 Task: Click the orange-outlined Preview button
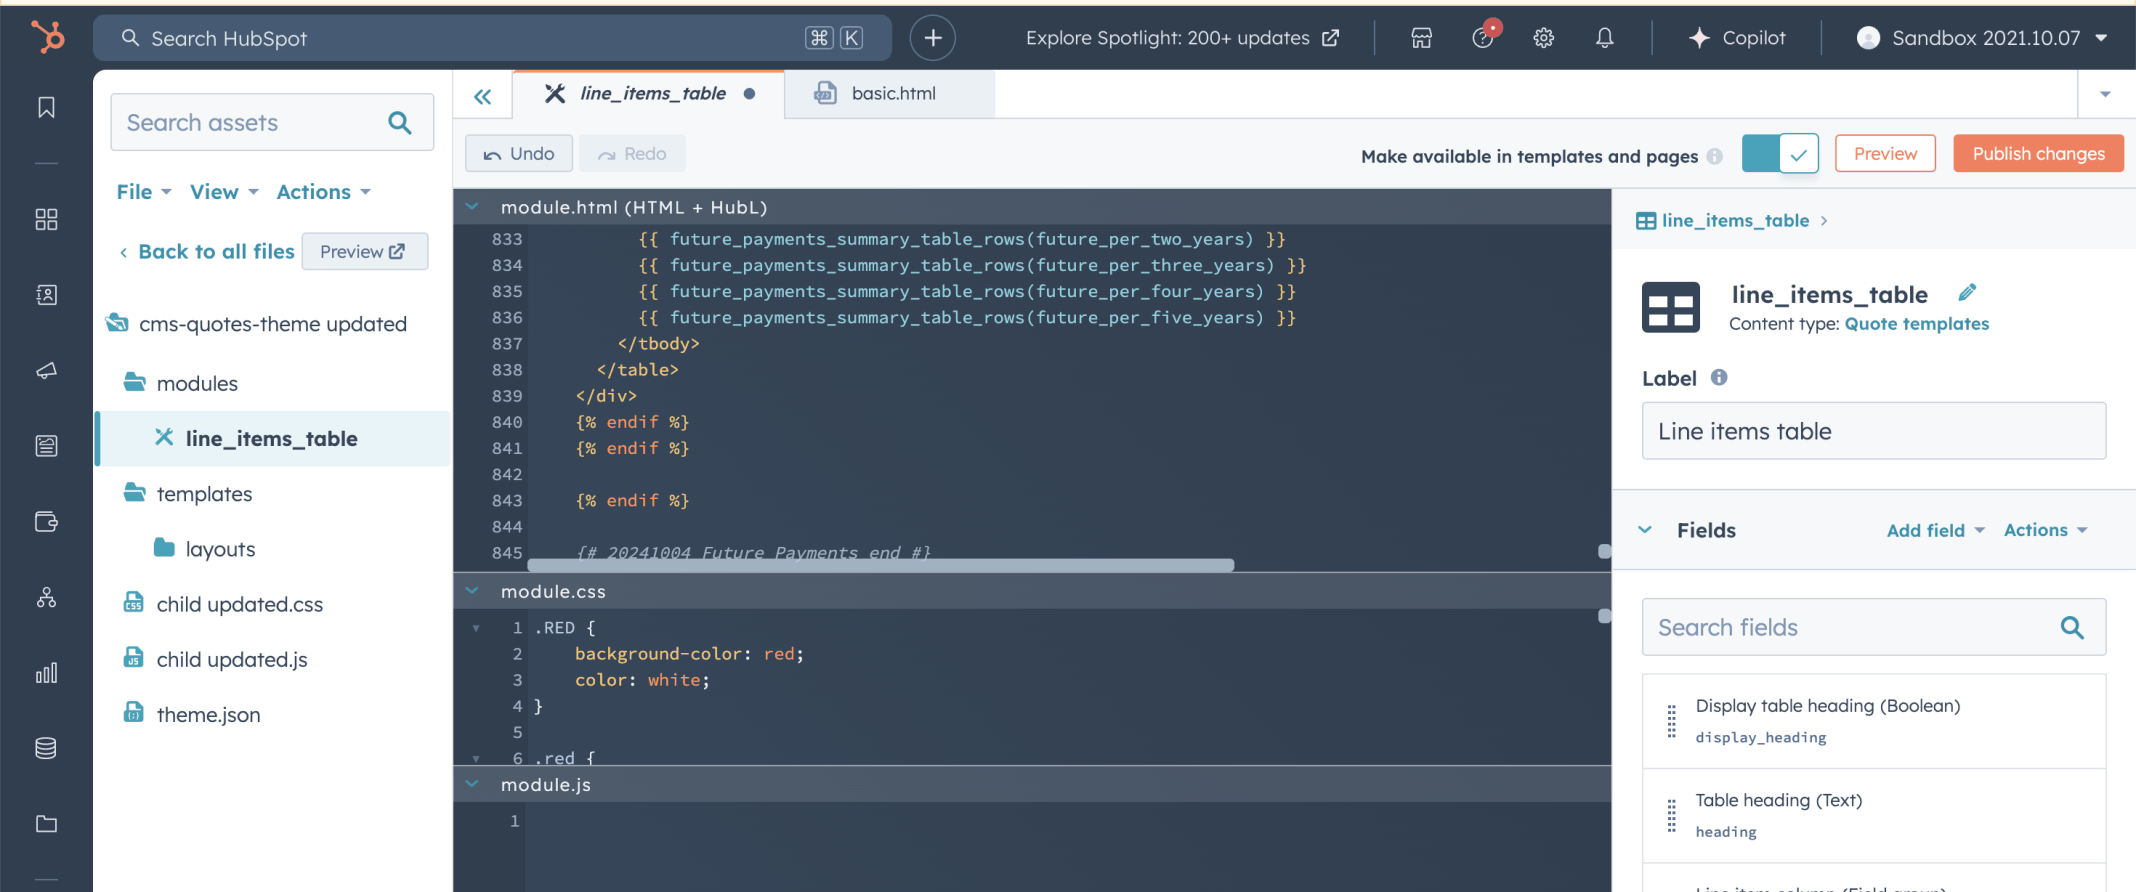point(1885,154)
